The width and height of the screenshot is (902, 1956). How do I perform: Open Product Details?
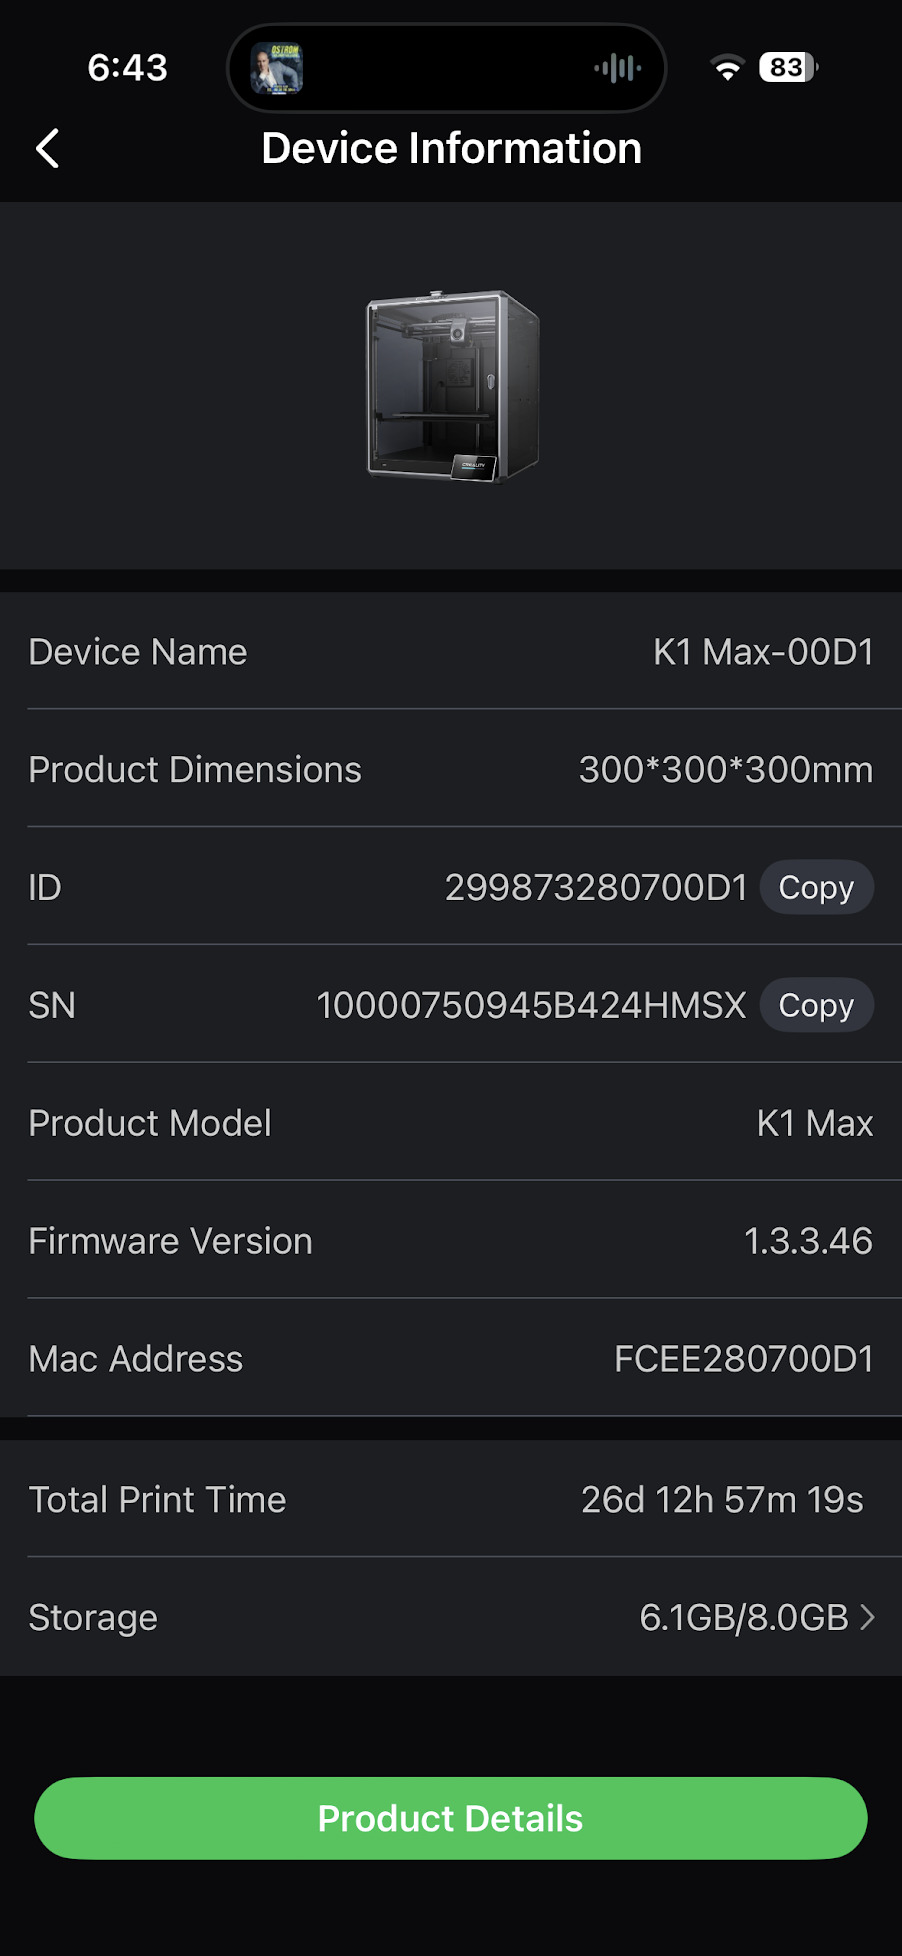pos(450,1818)
